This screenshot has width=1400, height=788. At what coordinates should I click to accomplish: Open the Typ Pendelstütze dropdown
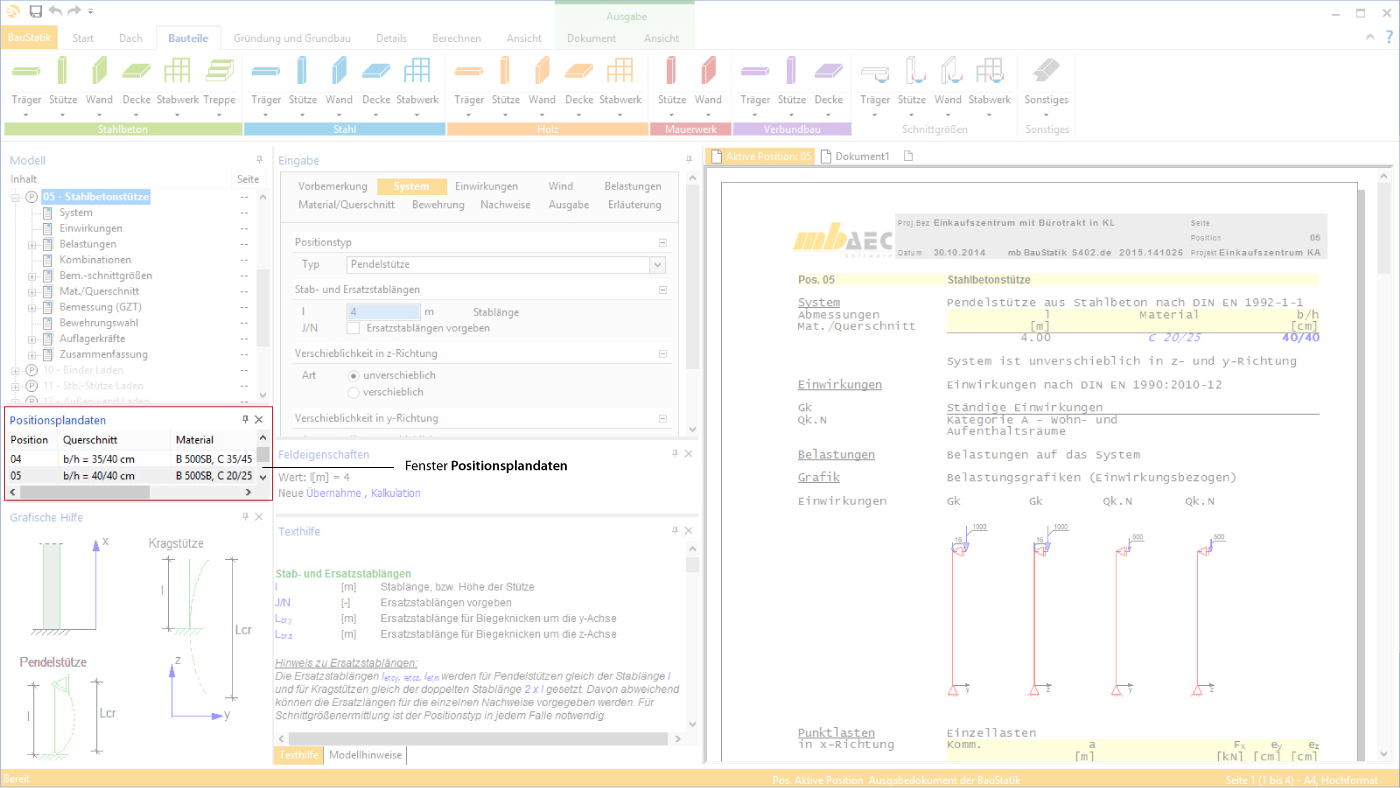tap(657, 265)
